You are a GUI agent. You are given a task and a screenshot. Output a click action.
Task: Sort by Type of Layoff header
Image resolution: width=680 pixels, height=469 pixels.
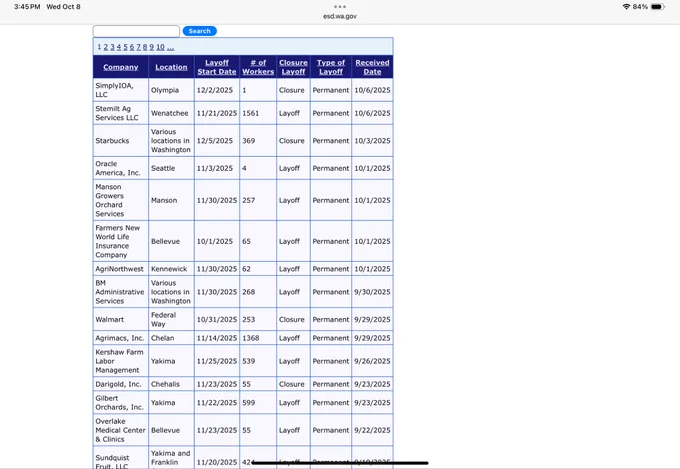pos(331,67)
